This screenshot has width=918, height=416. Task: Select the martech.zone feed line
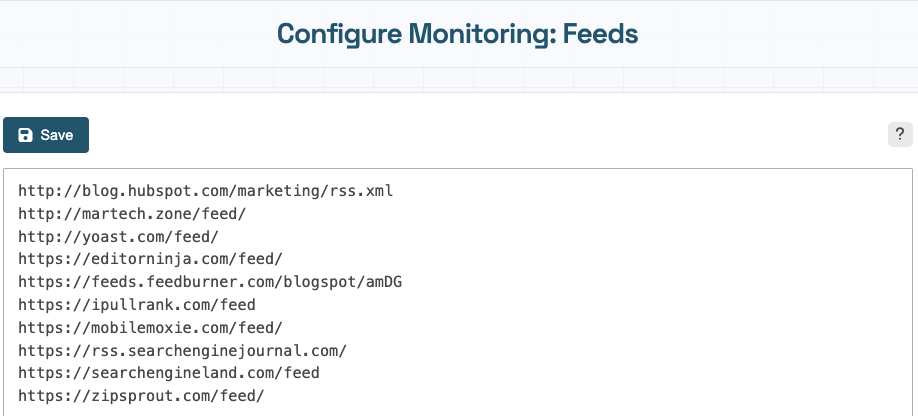tap(132, 214)
